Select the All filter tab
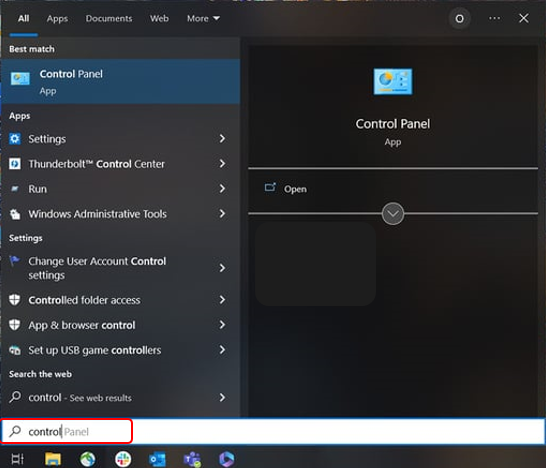 (23, 18)
